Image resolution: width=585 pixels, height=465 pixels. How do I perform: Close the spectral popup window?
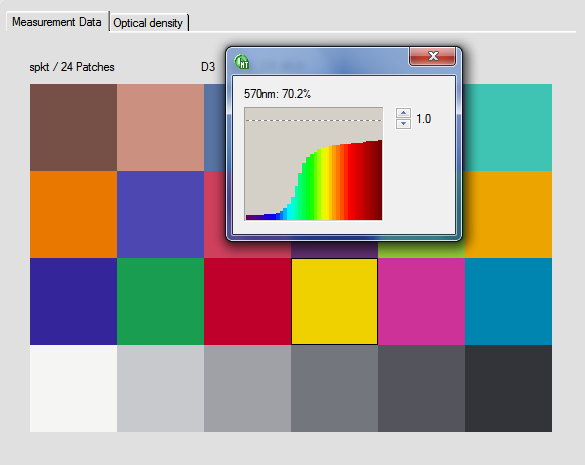433,56
